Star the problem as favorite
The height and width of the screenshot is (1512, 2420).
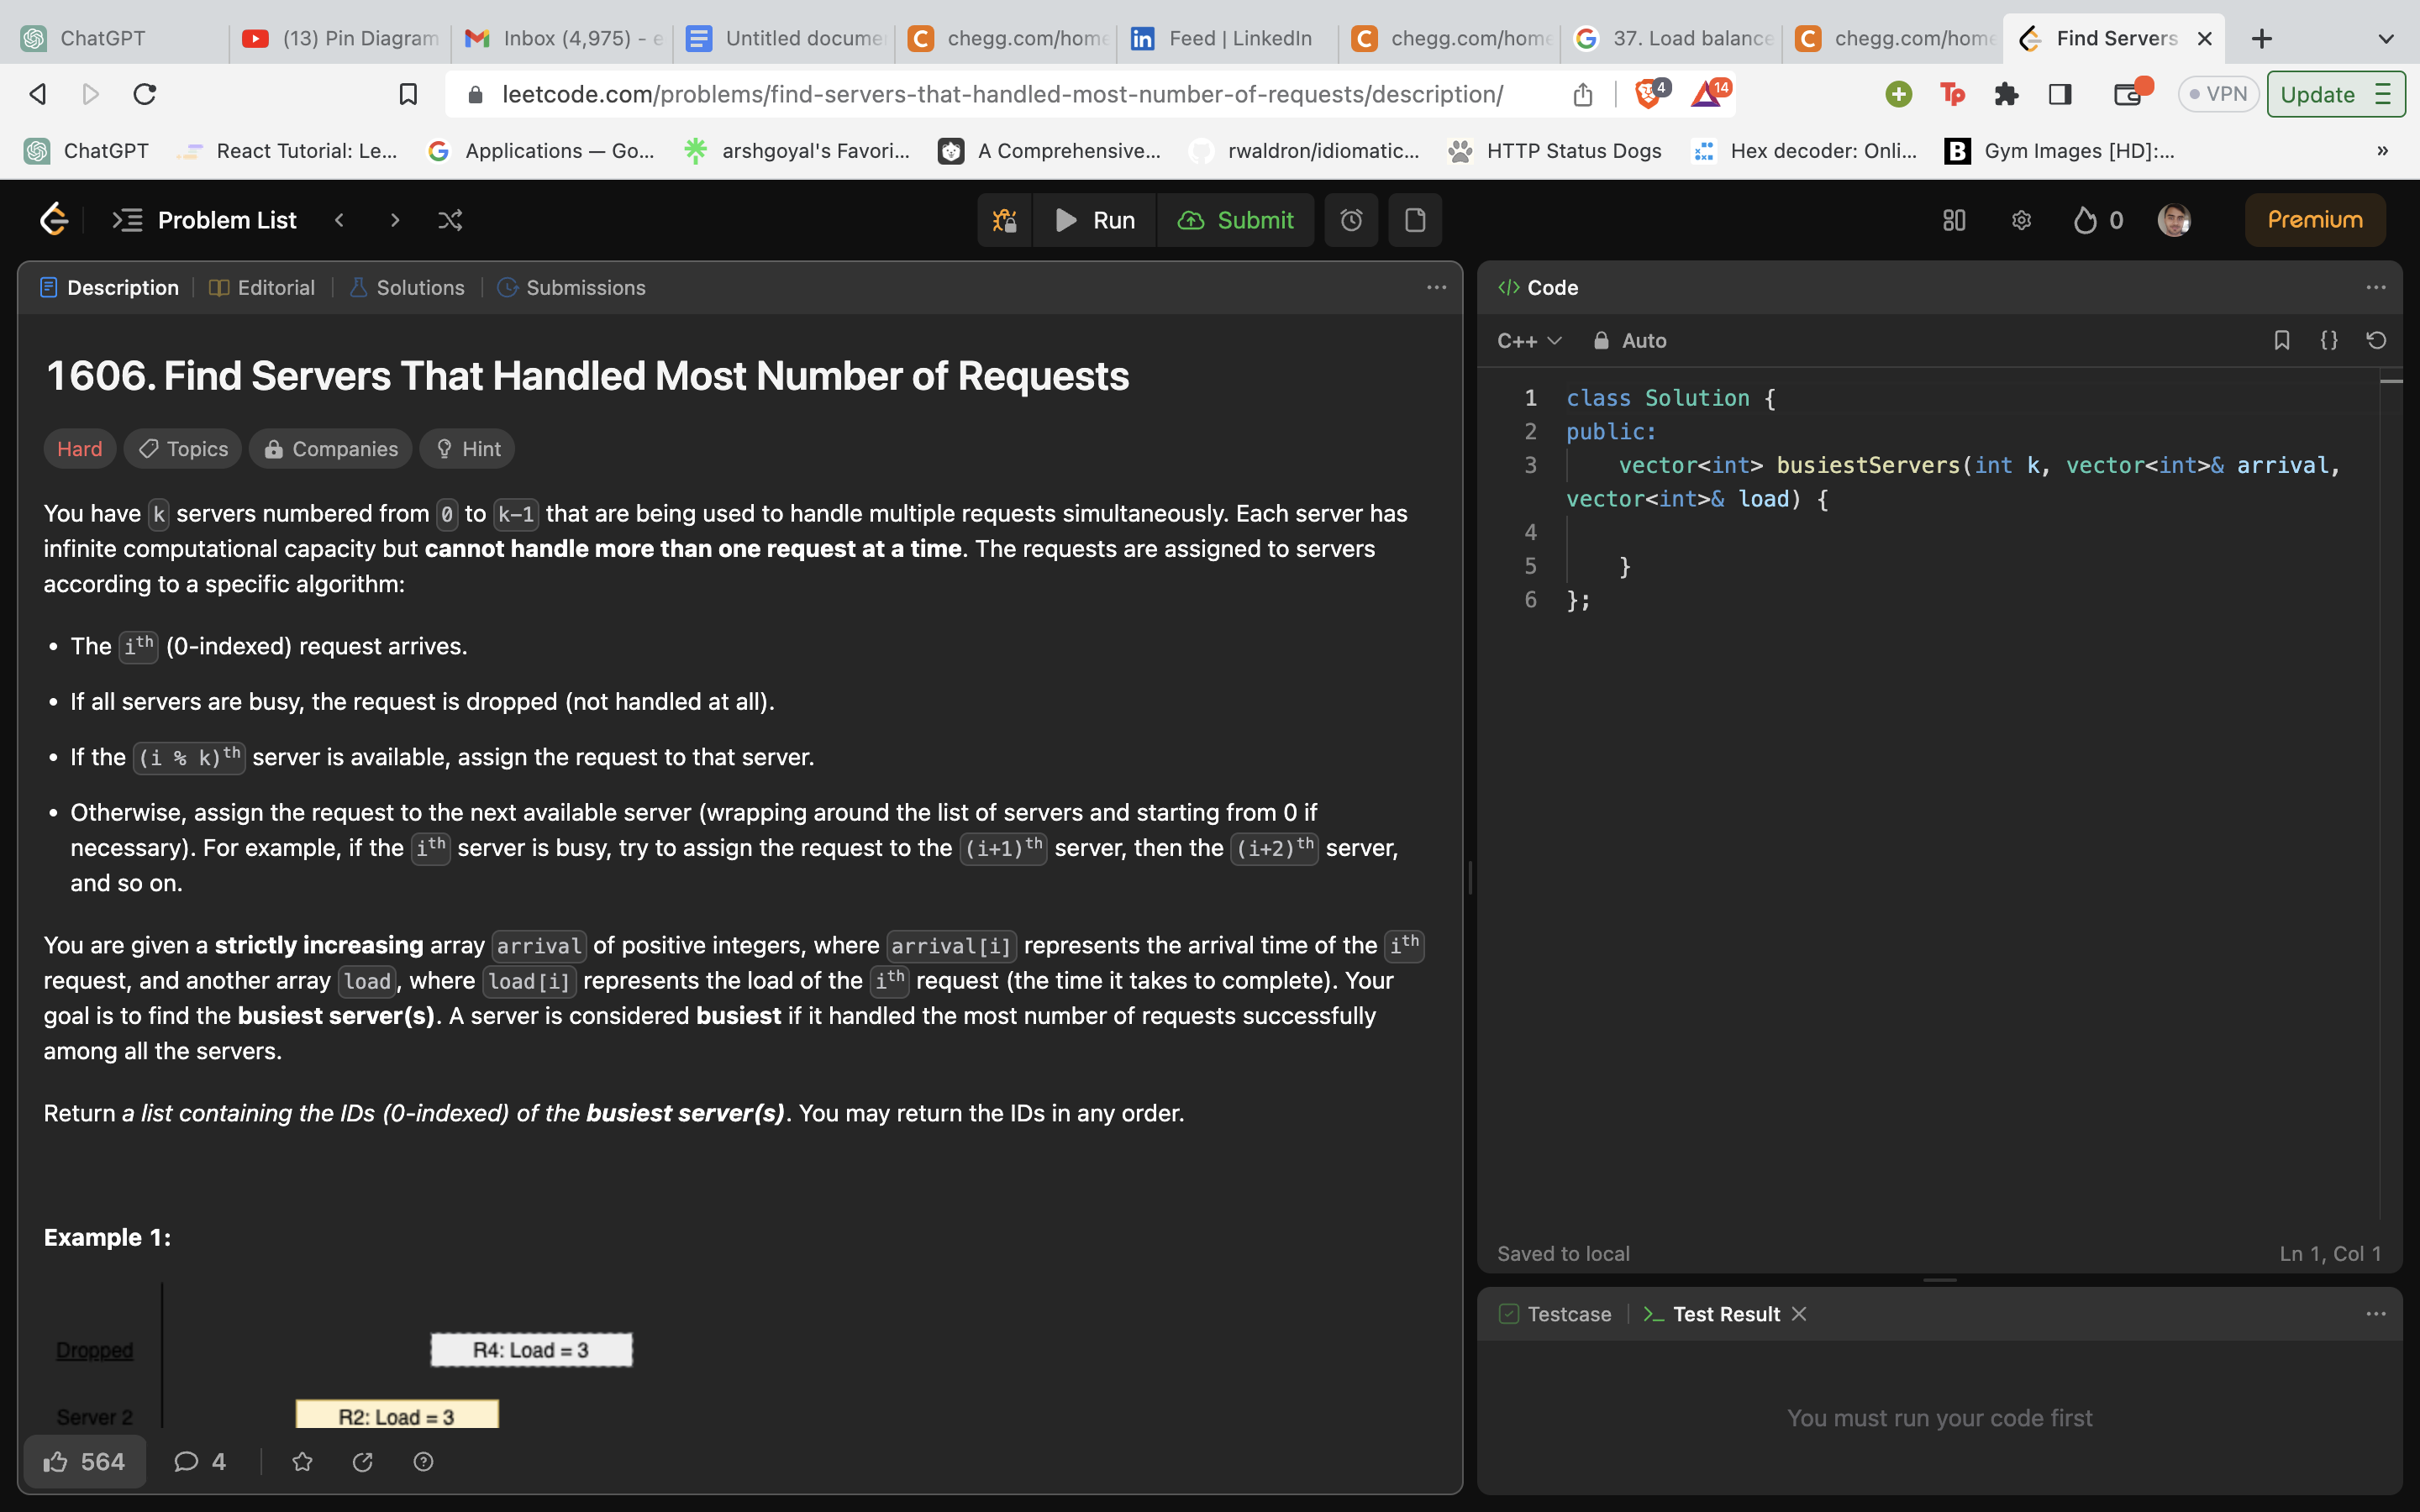click(302, 1461)
